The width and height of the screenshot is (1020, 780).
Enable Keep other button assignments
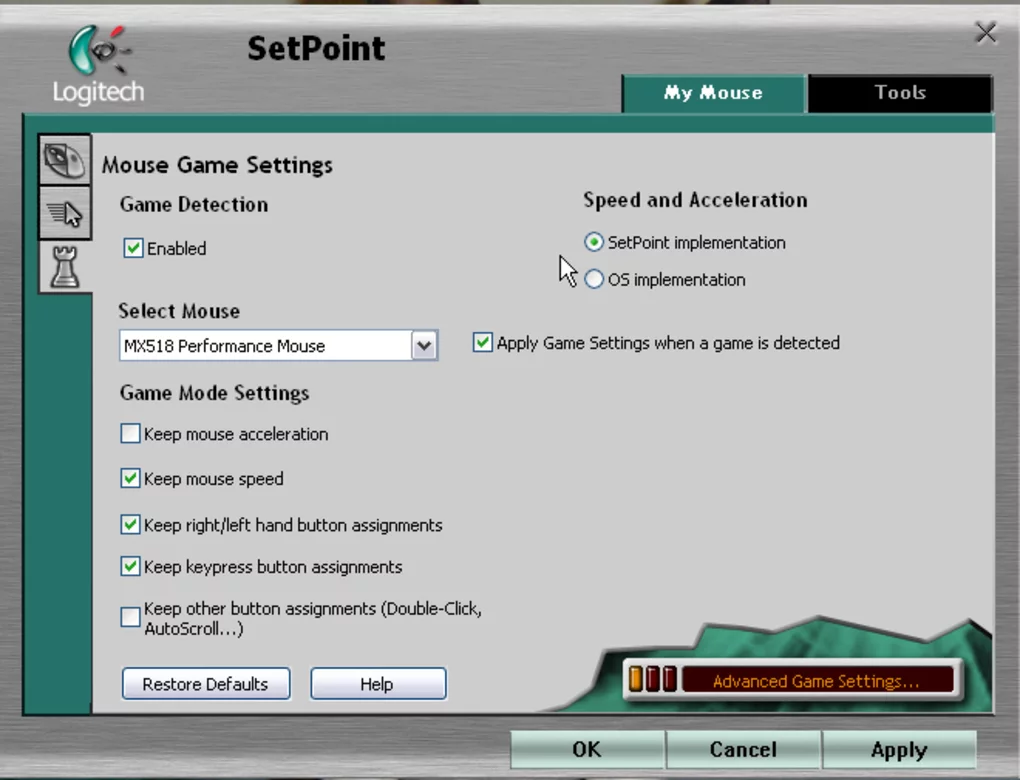coord(130,617)
